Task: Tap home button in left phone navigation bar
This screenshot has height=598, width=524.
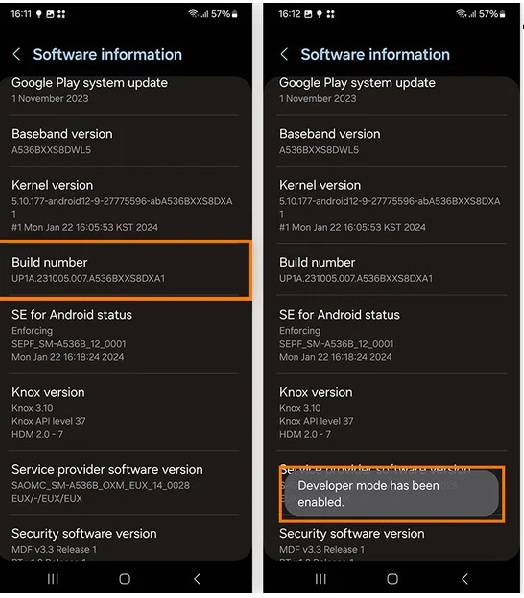Action: coord(124,579)
